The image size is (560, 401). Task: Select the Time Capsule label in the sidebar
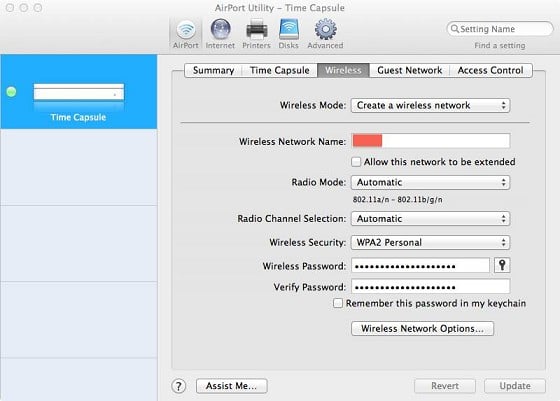pos(78,117)
